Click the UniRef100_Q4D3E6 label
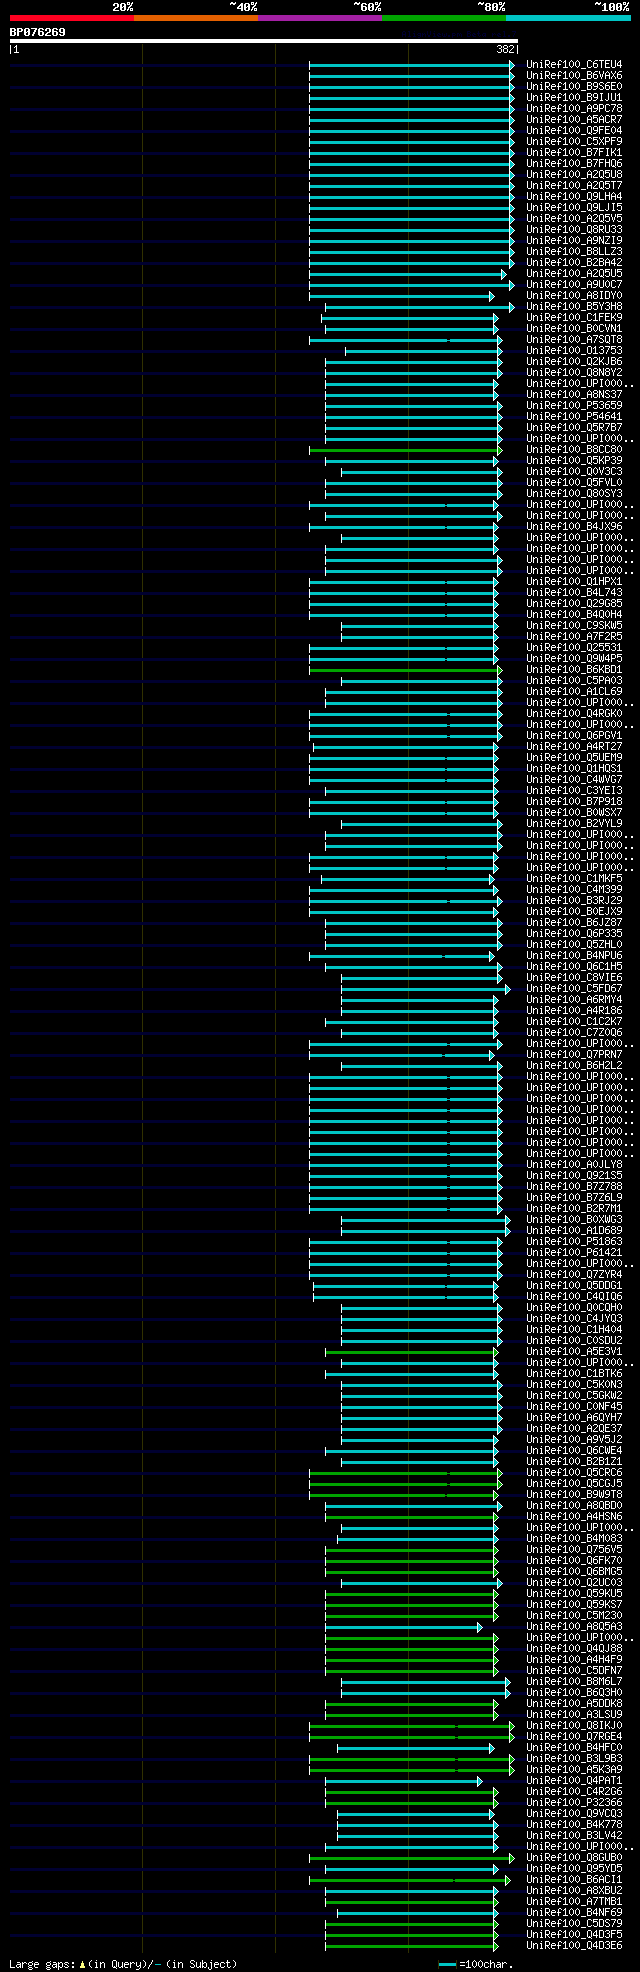 (x=574, y=1946)
